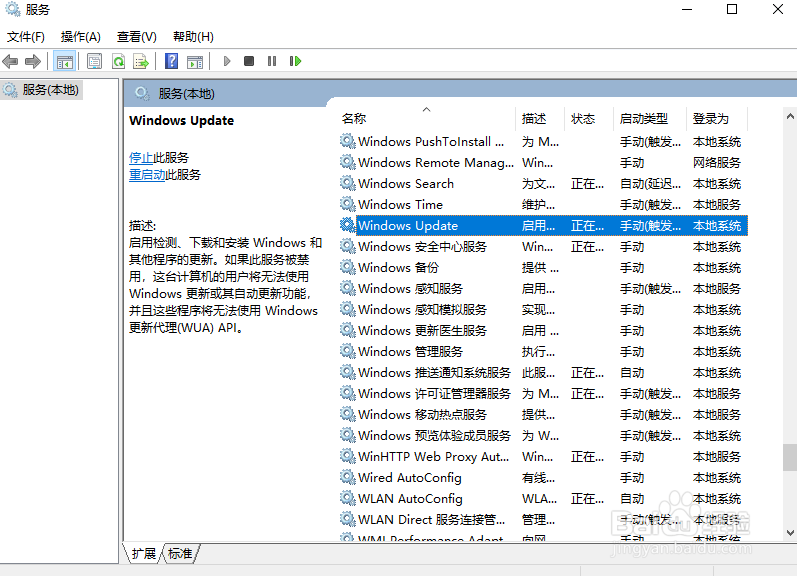This screenshot has height=576, width=797.
Task: Click the Export list toolbar icon
Action: (141, 62)
